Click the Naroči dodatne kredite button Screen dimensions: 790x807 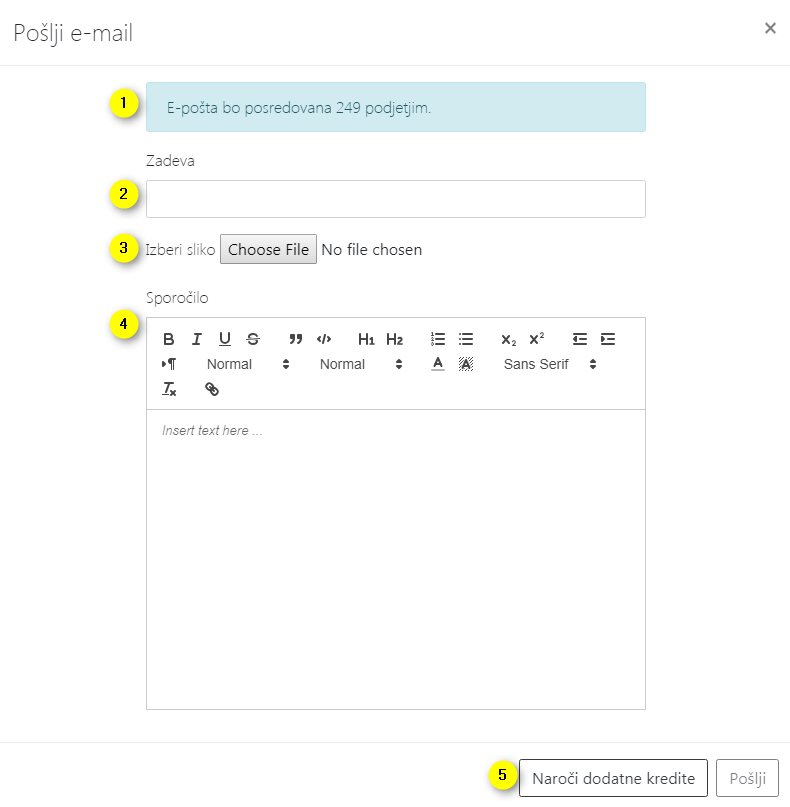click(613, 778)
